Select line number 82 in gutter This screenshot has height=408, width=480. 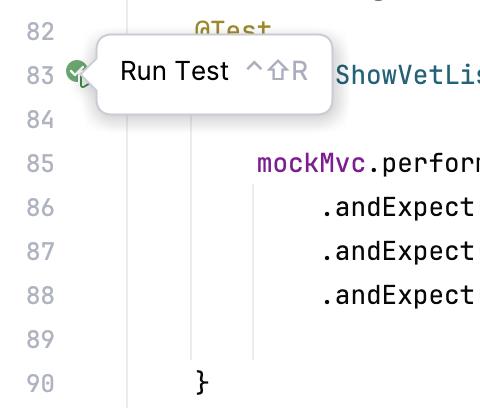(40, 32)
